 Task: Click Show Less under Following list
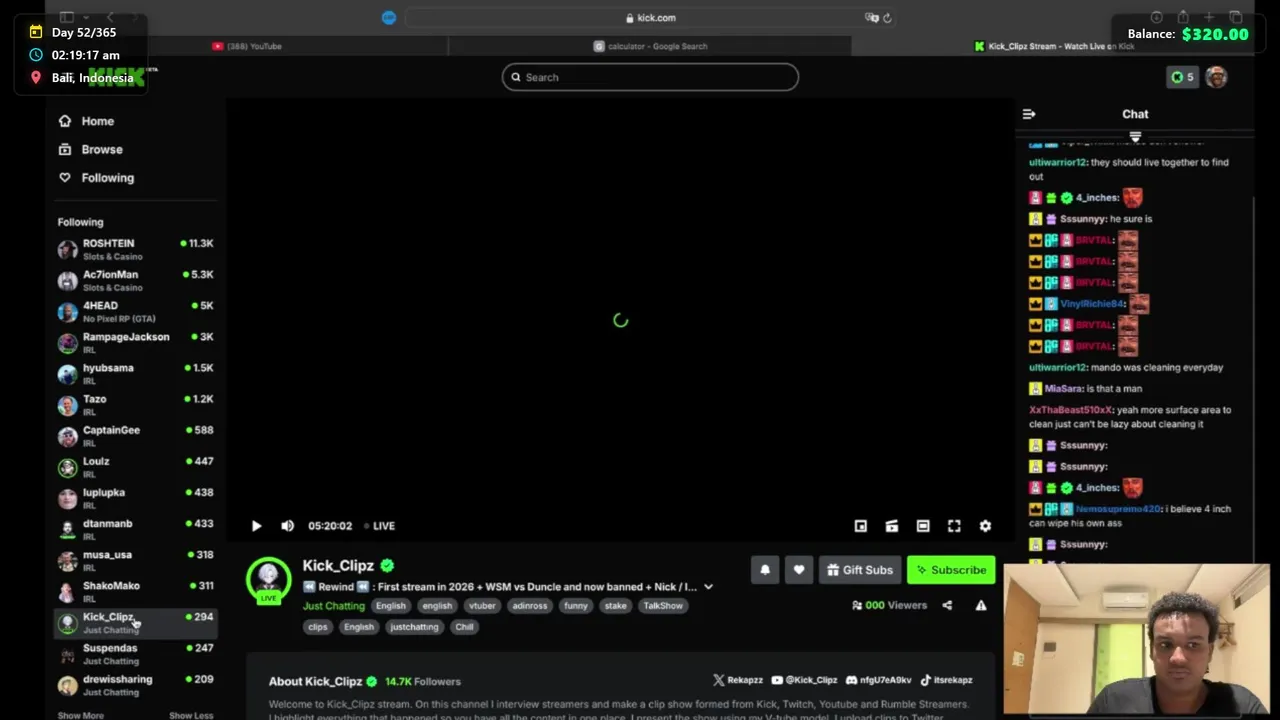click(x=191, y=715)
